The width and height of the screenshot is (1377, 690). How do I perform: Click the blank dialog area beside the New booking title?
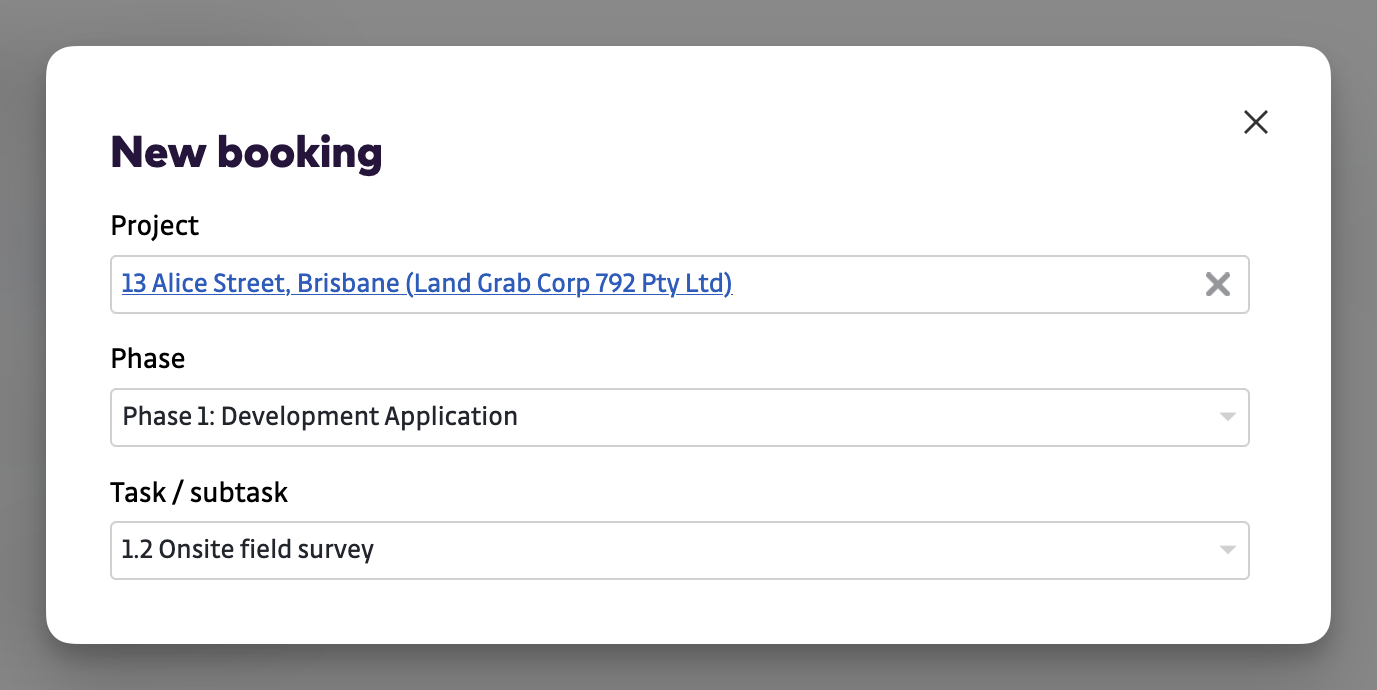pos(800,152)
